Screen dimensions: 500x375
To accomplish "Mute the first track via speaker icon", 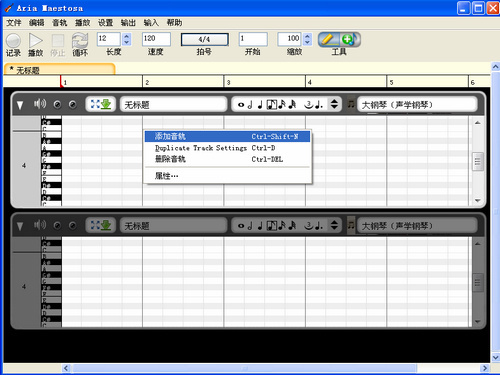I will (x=40, y=104).
